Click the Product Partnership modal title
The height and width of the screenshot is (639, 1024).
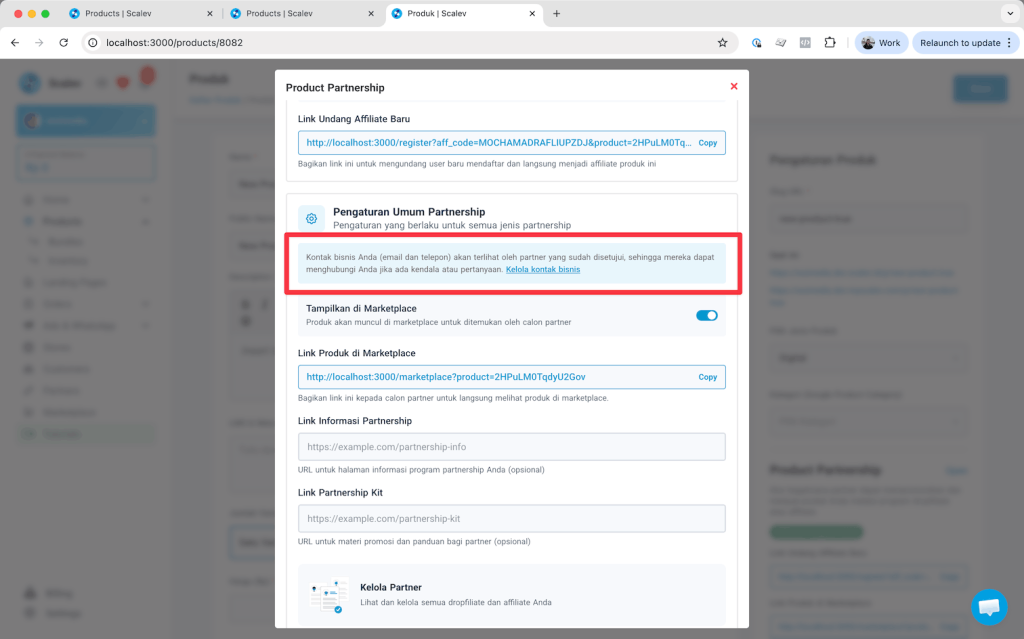pos(335,88)
